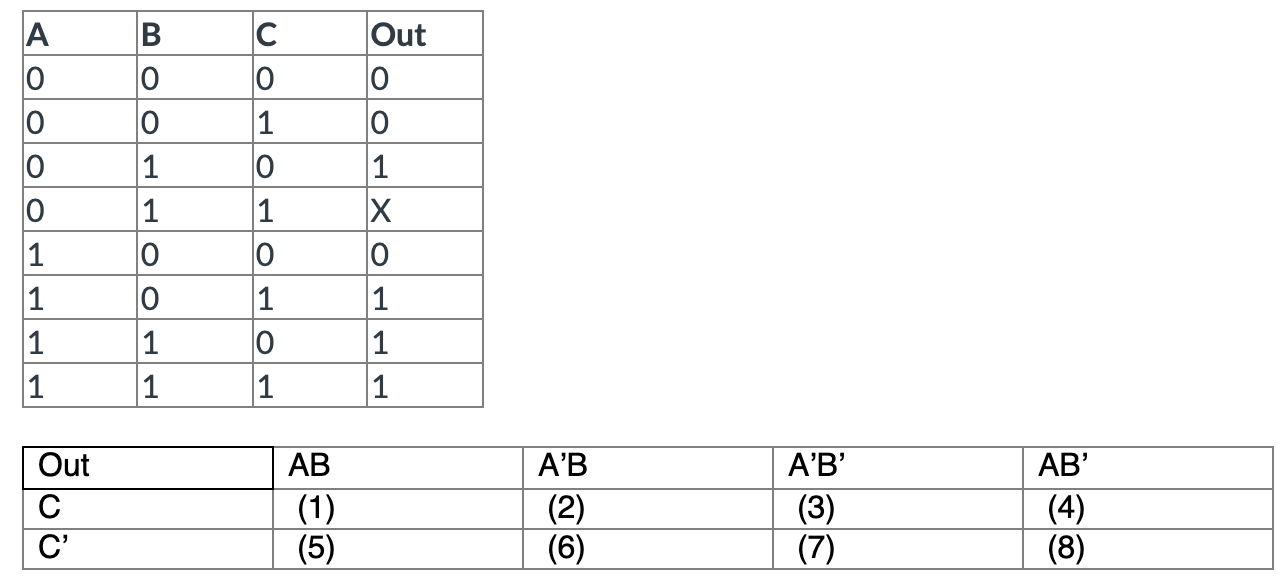
Task: Click the C row label in K-map
Action: point(47,509)
